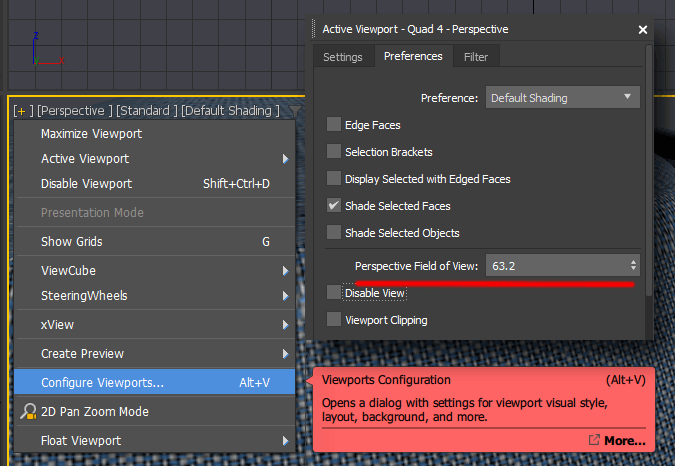Click the SteeringWheels menu item
675x466 pixels.
(x=155, y=296)
